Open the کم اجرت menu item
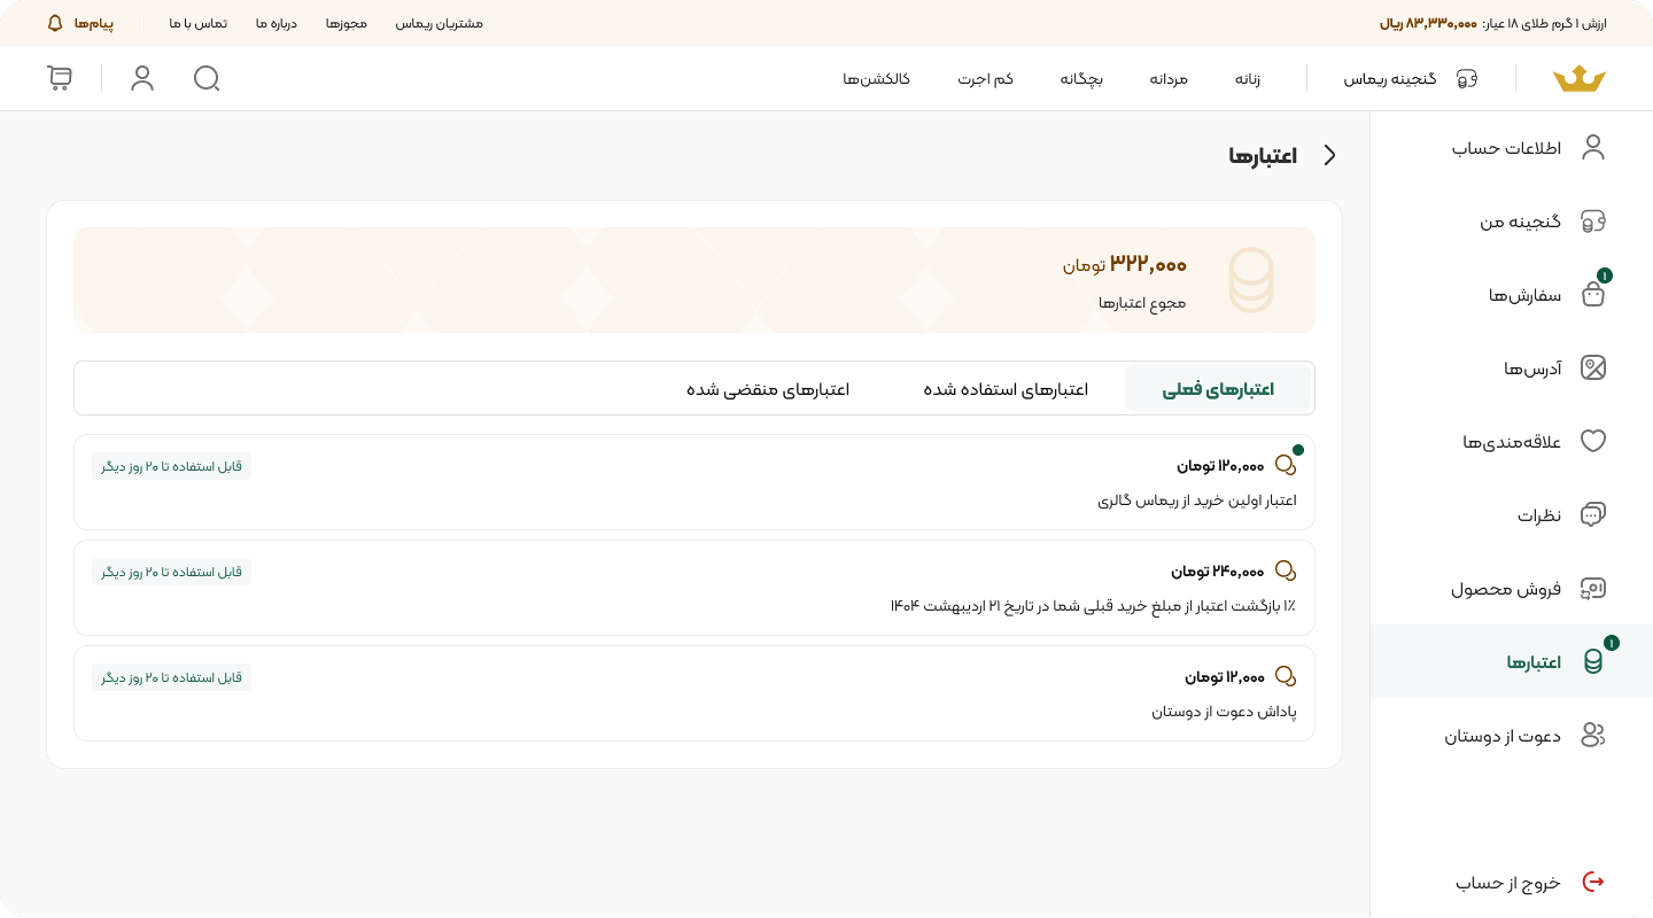 985,79
